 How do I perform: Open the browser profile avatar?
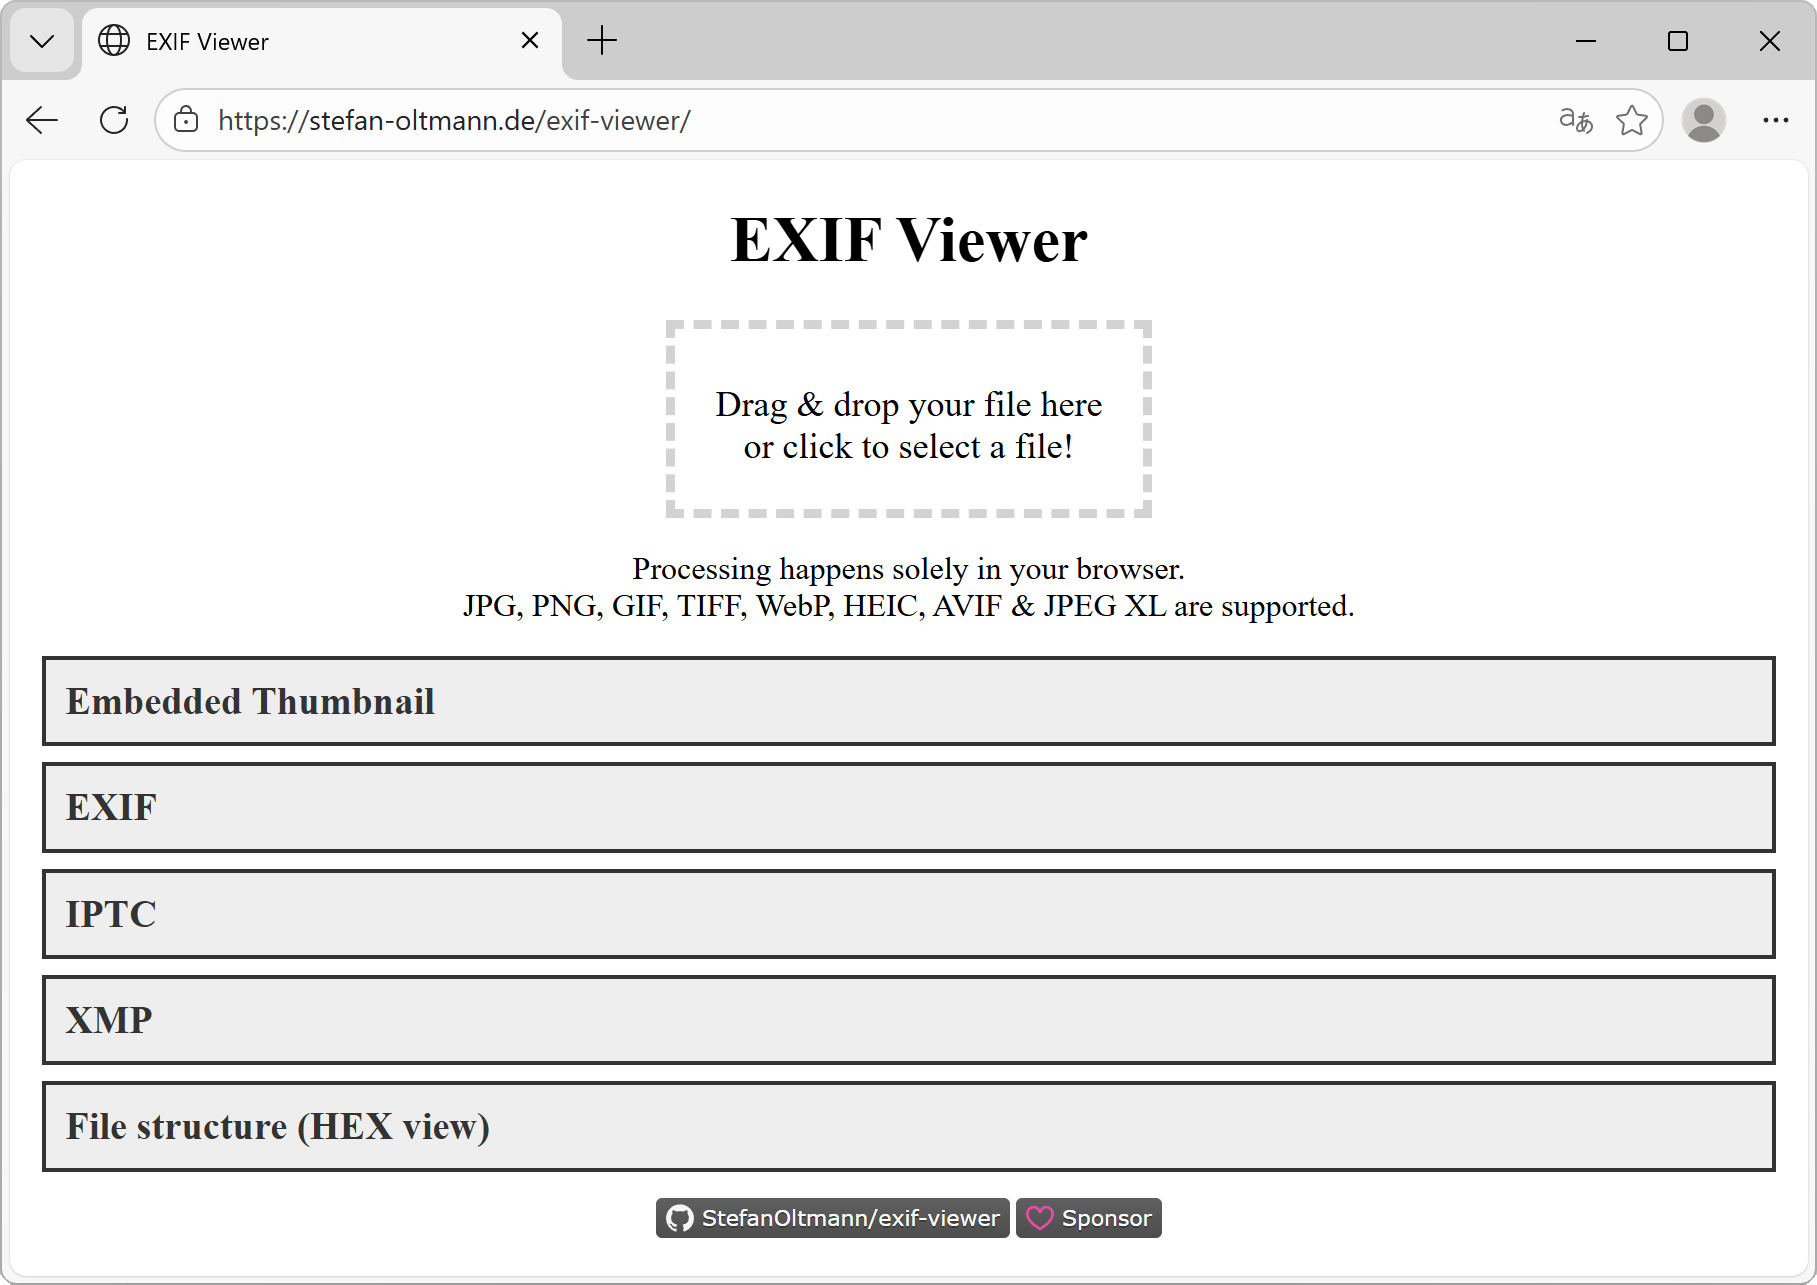click(x=1704, y=120)
